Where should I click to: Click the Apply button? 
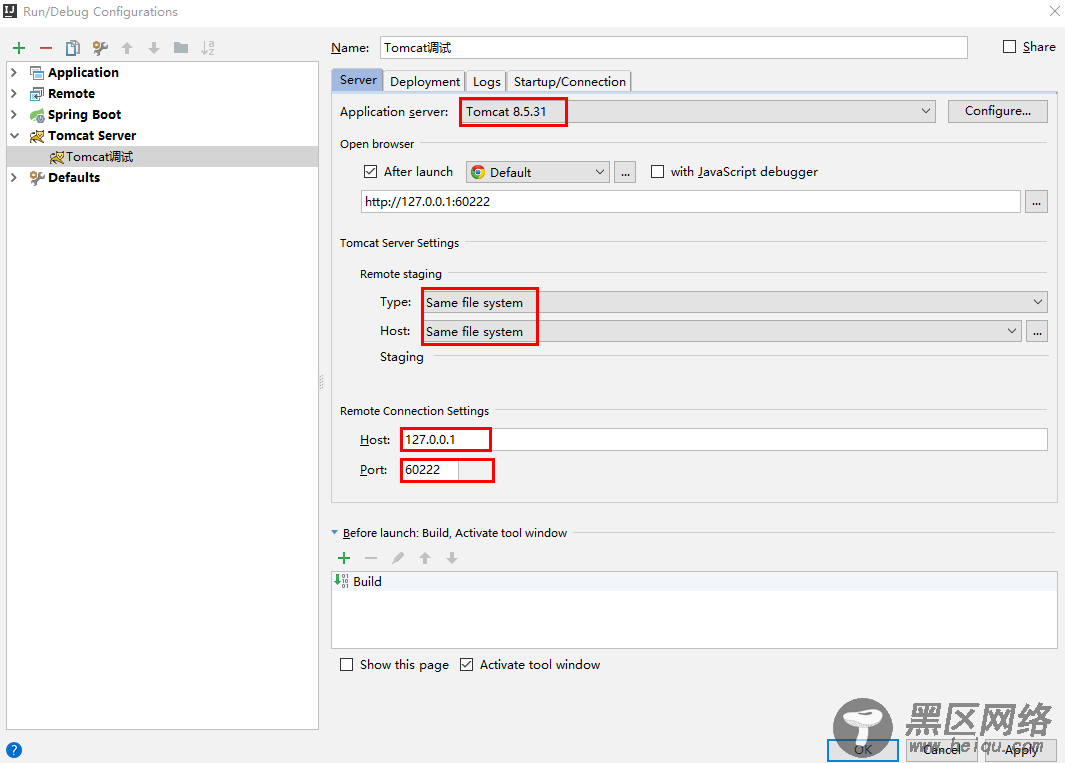(x=1022, y=750)
